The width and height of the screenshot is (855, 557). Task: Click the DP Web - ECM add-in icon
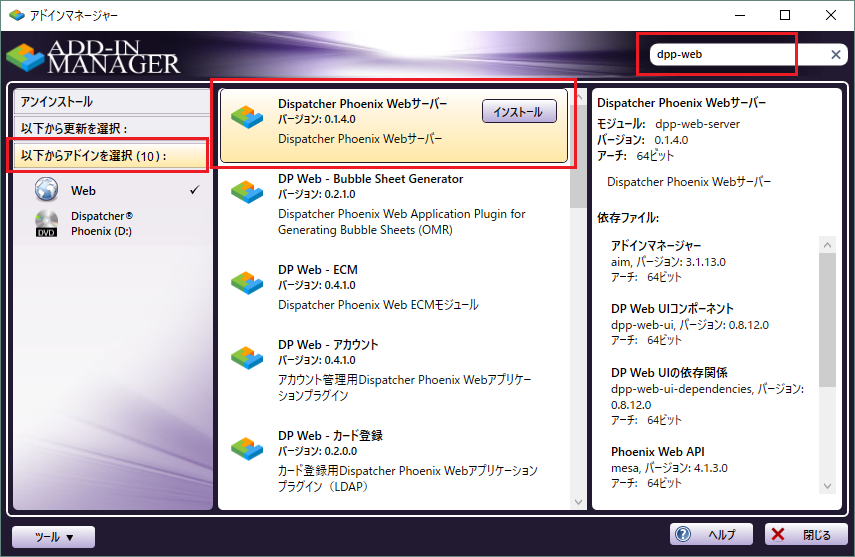pyautogui.click(x=247, y=283)
